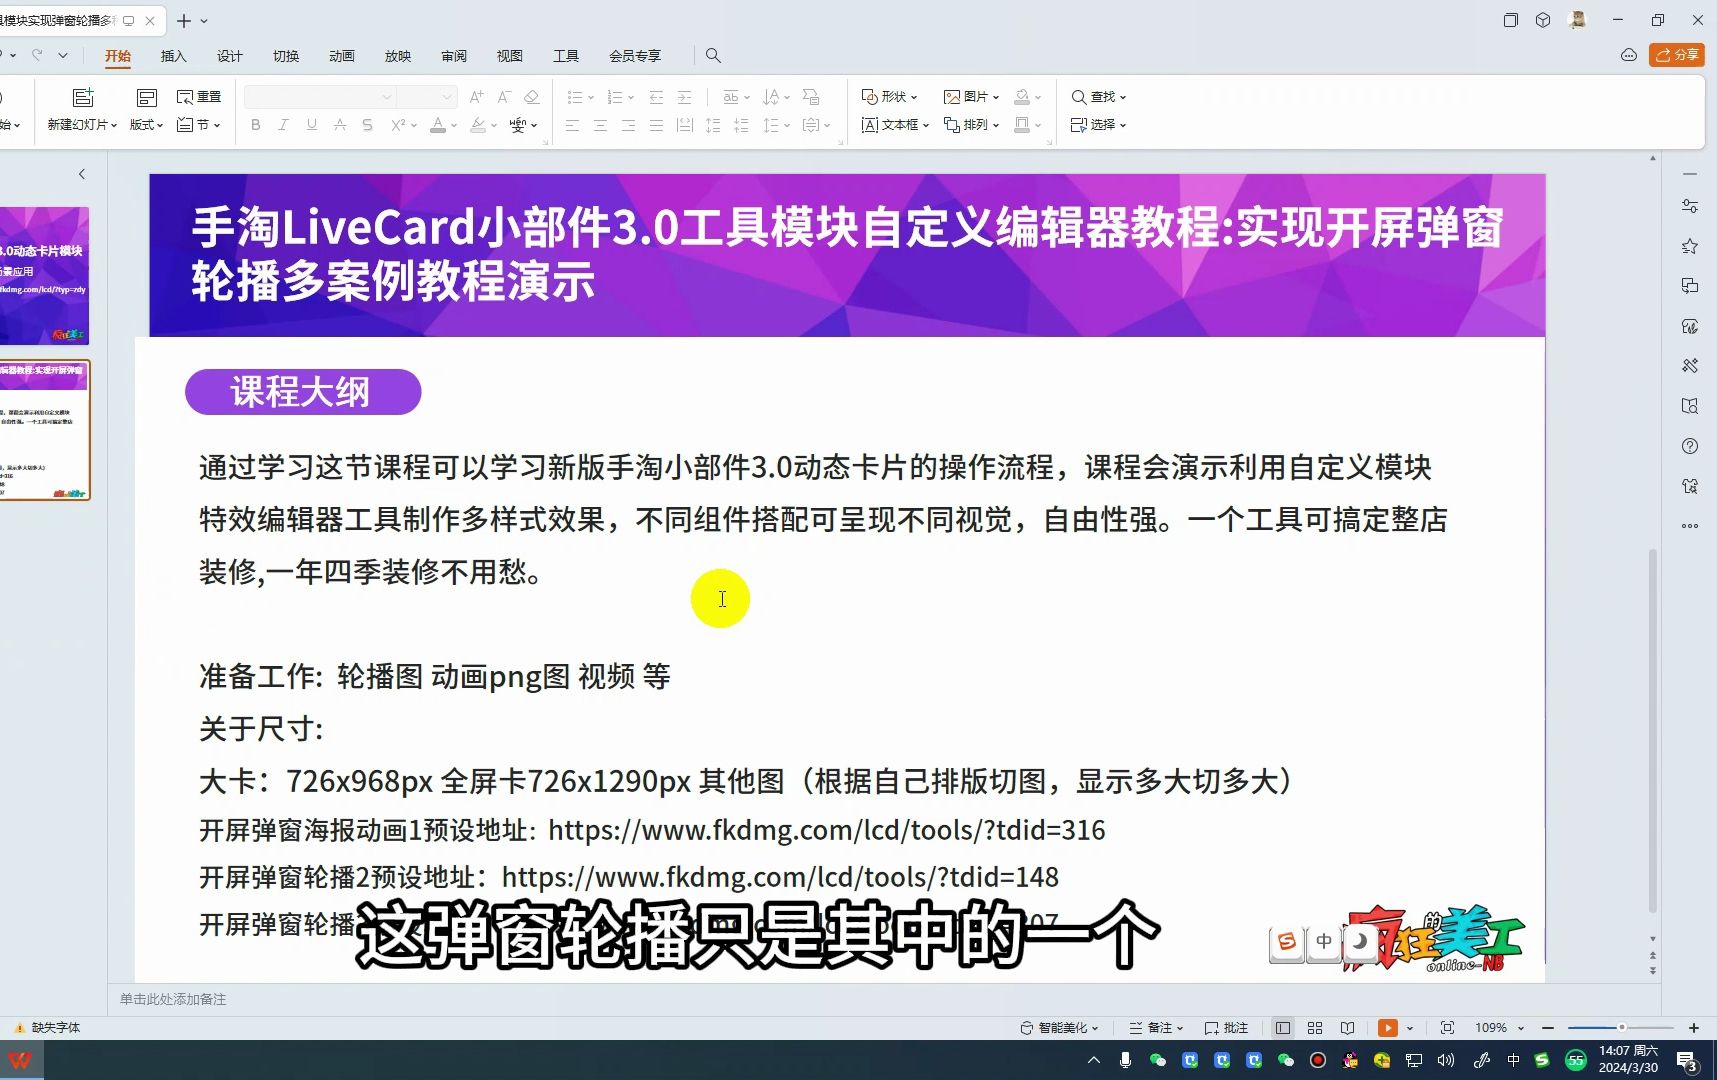Start the 查找 find tool

[x=1097, y=96]
